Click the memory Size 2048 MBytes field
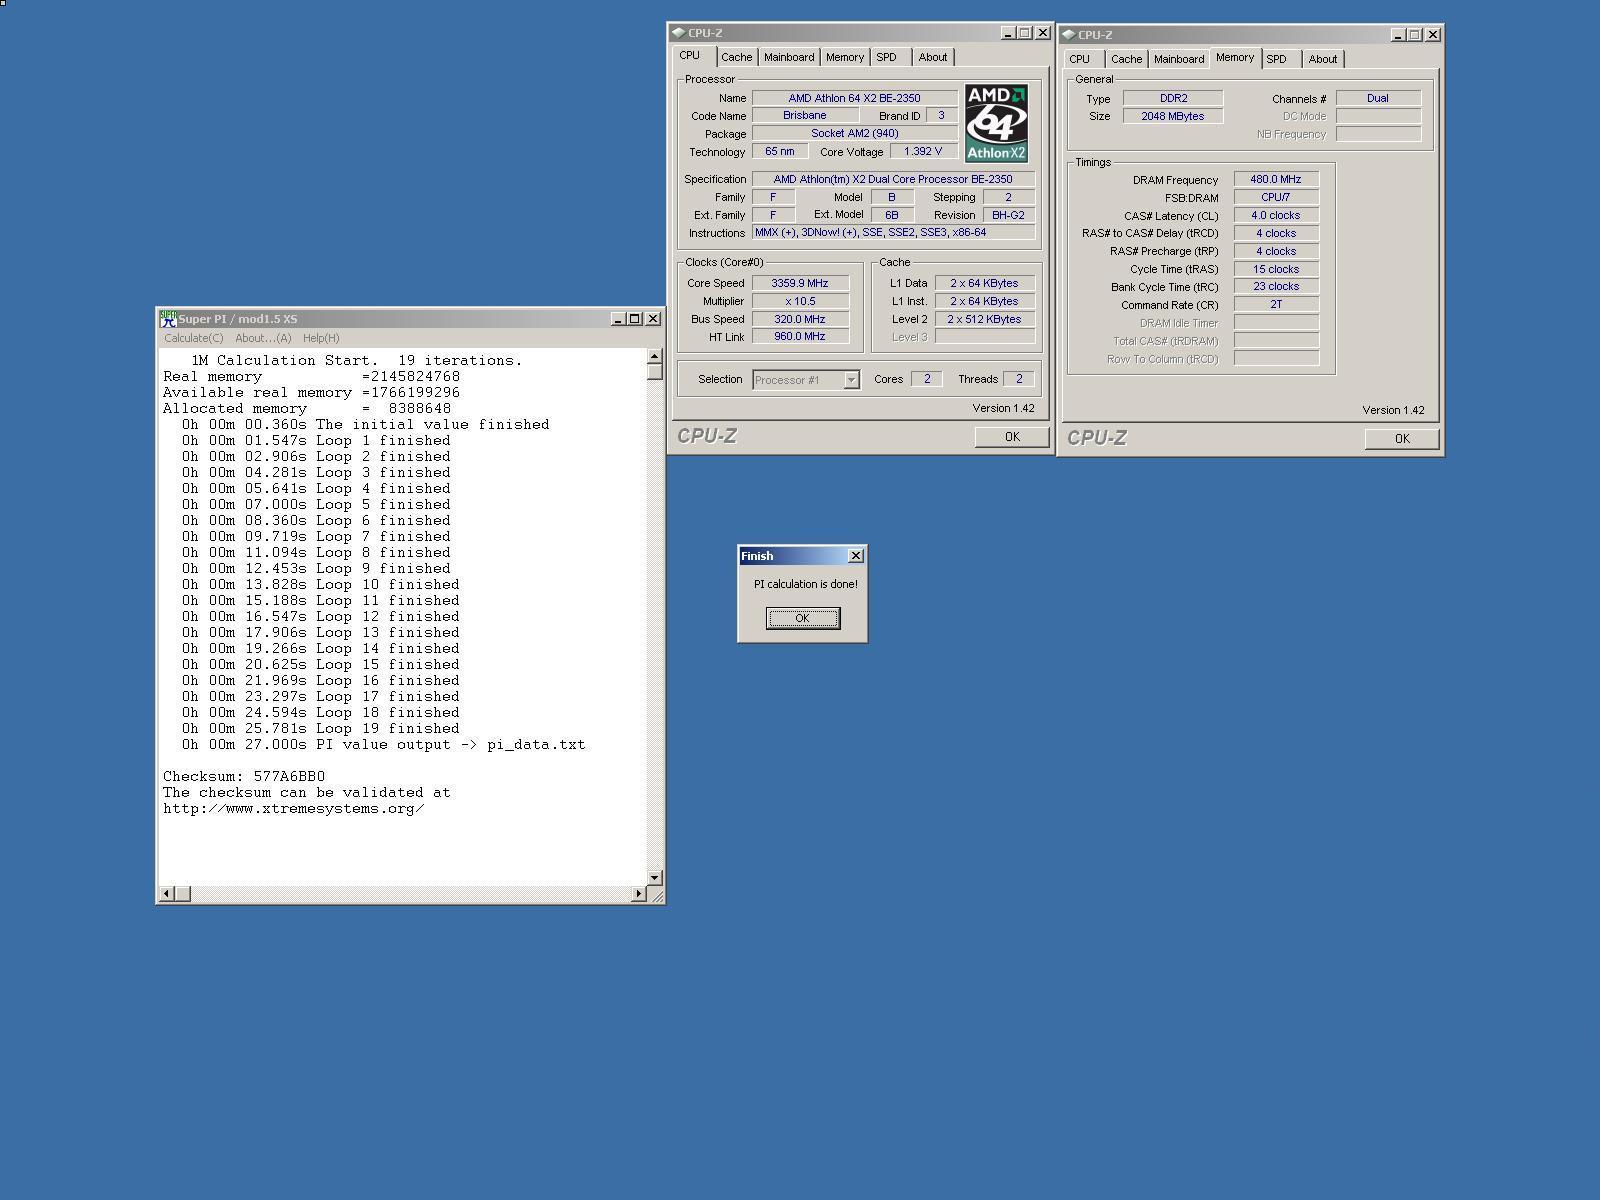Screen dimensions: 1600x1200 click(1173, 116)
